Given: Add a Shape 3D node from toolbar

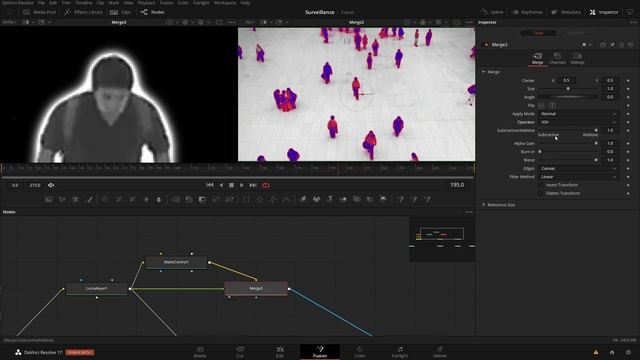Looking at the screenshot, I should click(x=316, y=199).
